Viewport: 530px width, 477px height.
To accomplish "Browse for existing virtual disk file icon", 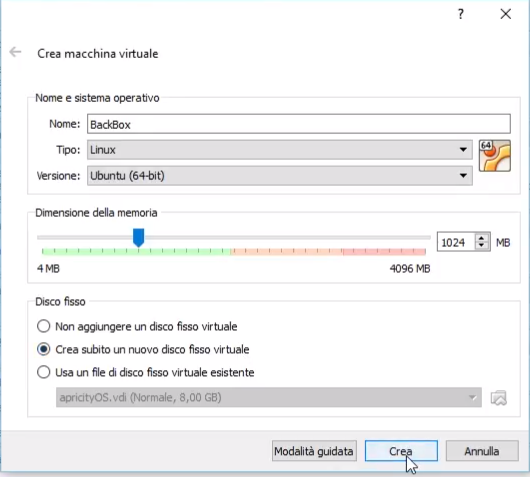I will click(x=499, y=398).
